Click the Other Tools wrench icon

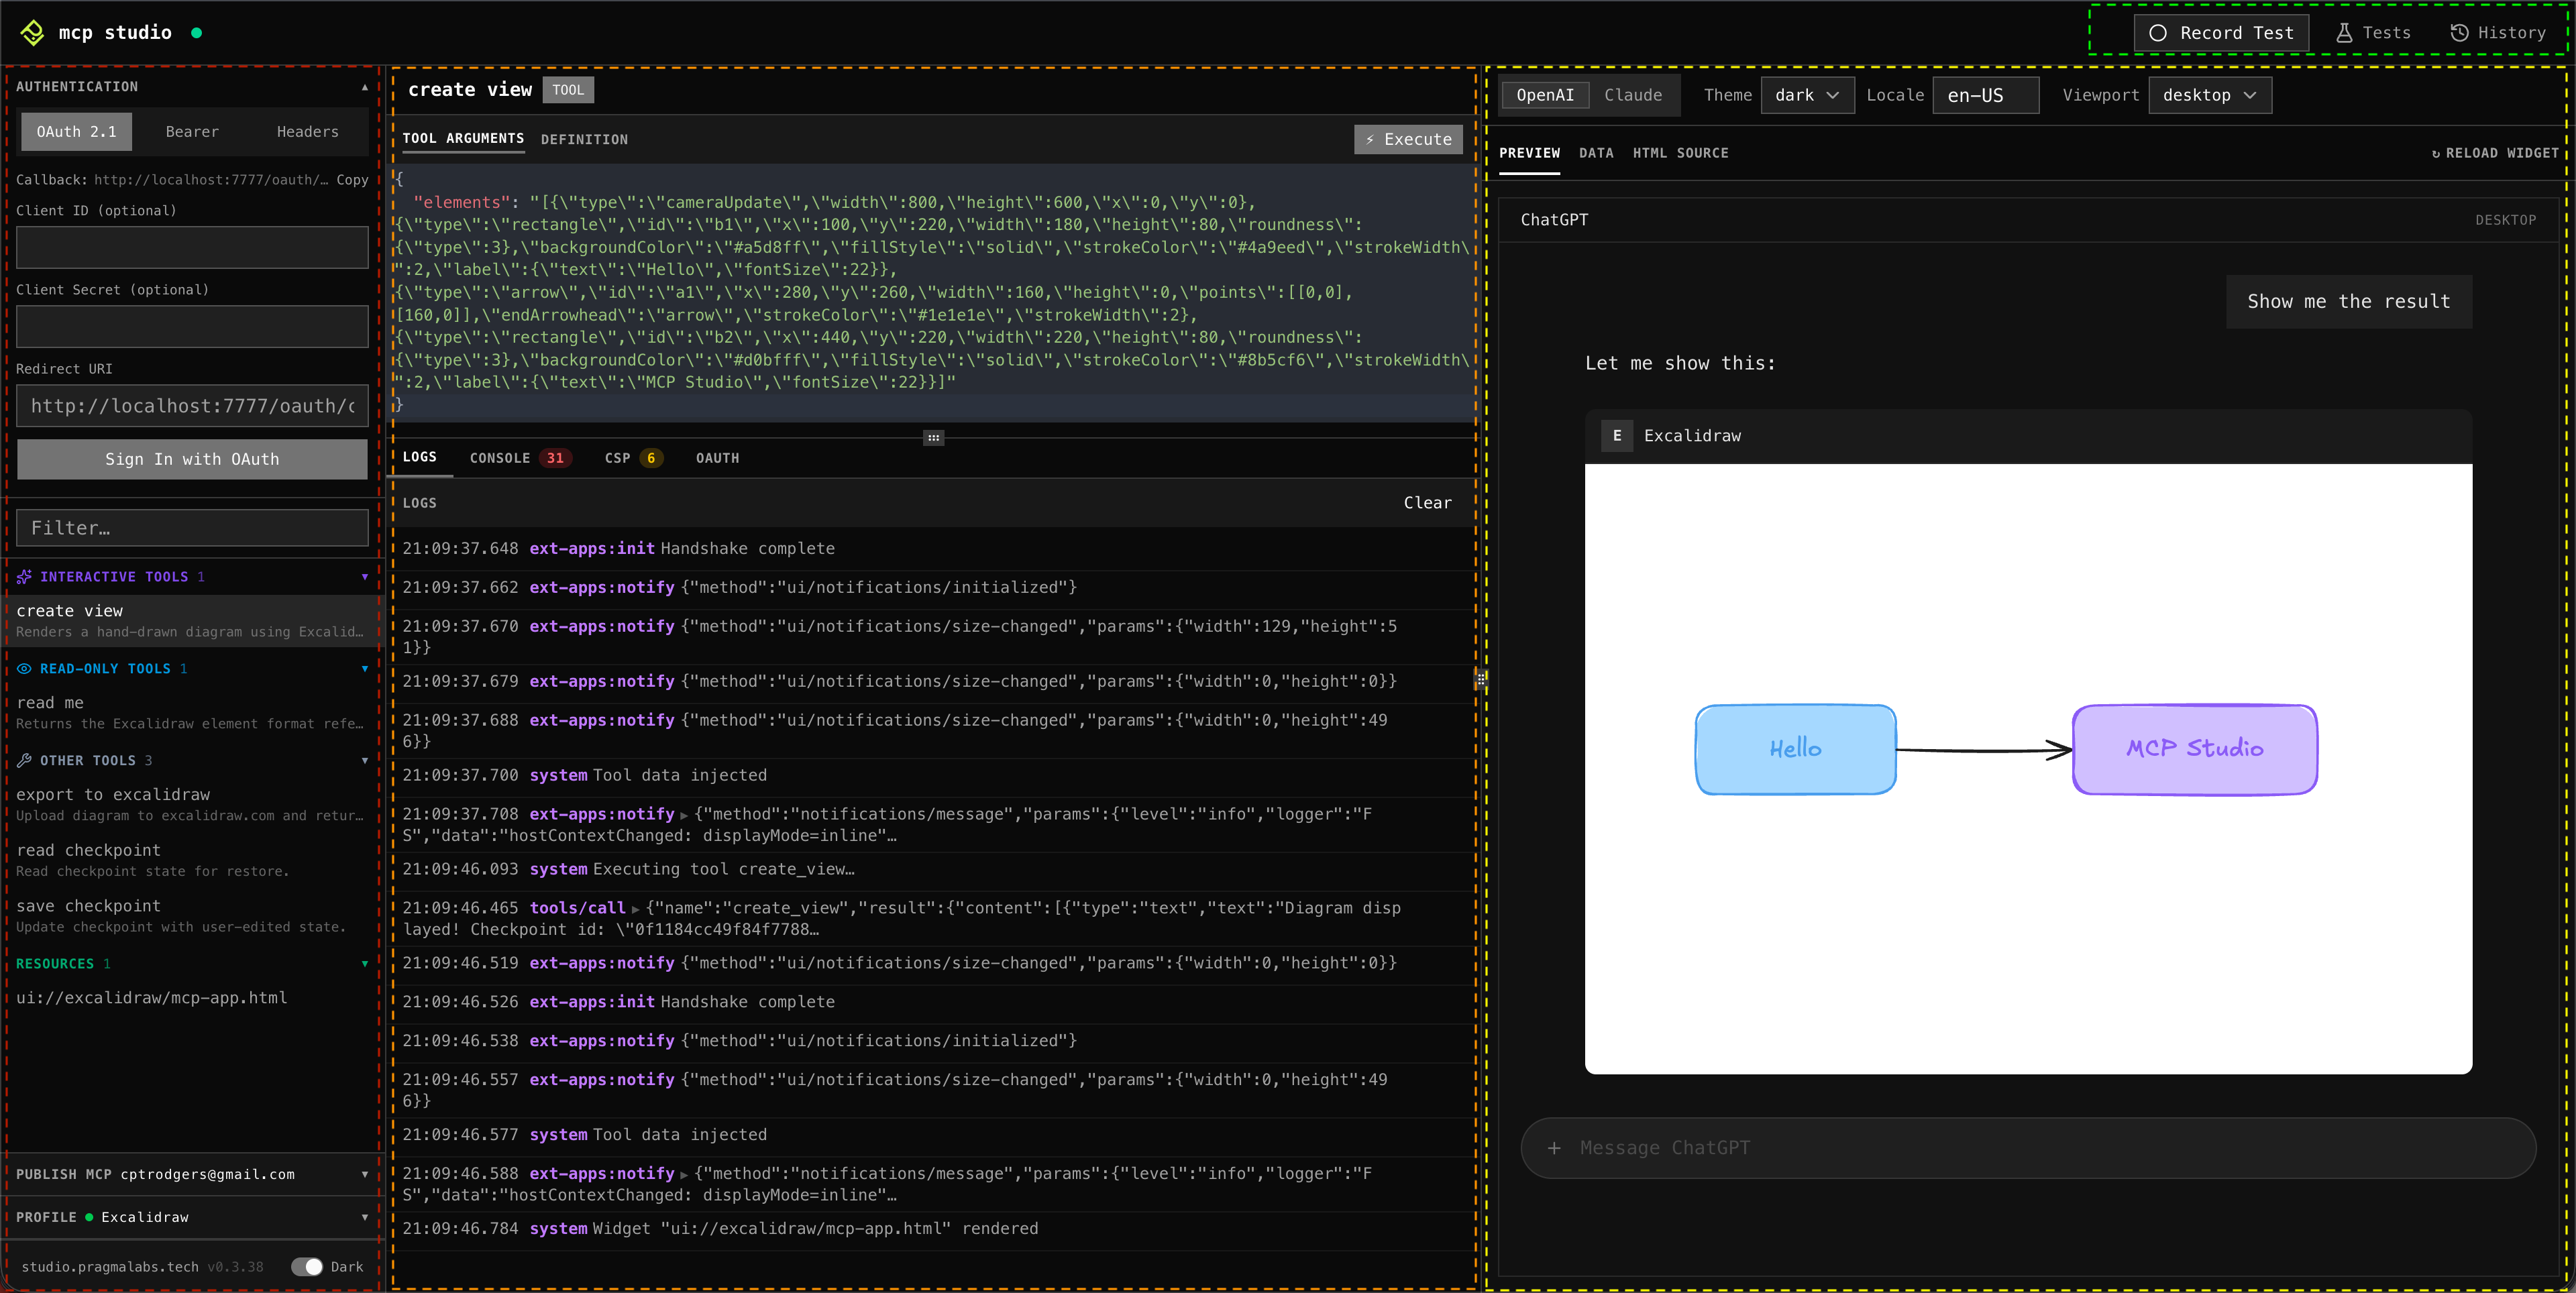coord(24,761)
